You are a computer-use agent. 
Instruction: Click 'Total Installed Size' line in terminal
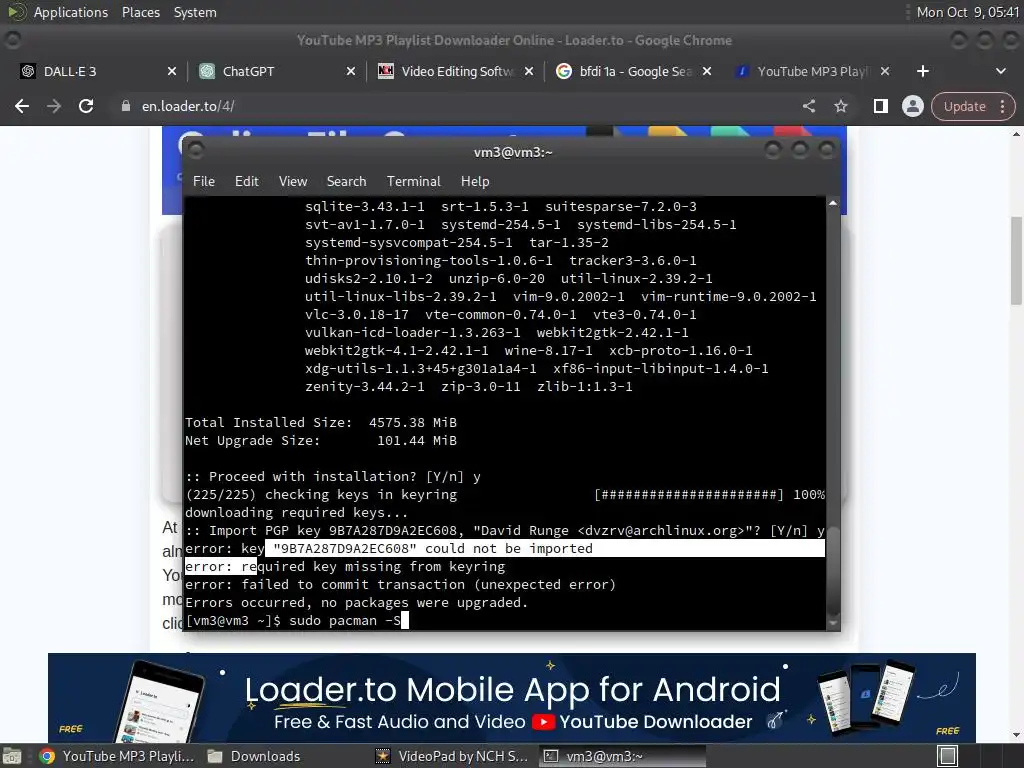[x=321, y=423]
